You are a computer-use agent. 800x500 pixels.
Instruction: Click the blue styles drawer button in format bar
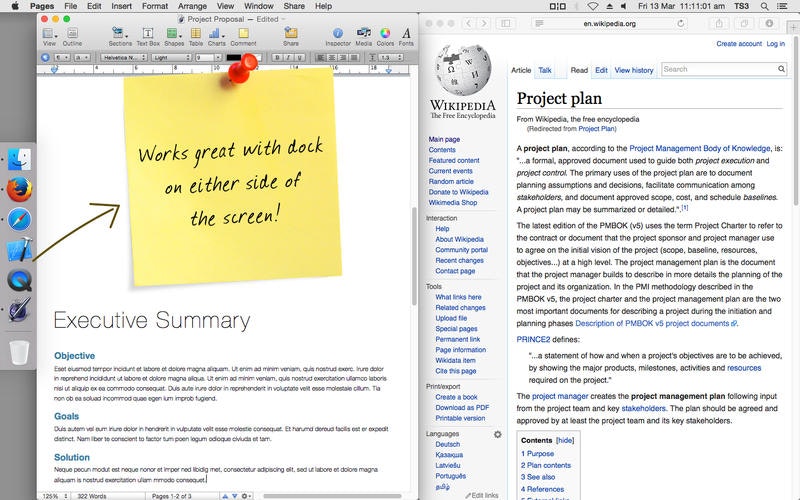(x=45, y=58)
